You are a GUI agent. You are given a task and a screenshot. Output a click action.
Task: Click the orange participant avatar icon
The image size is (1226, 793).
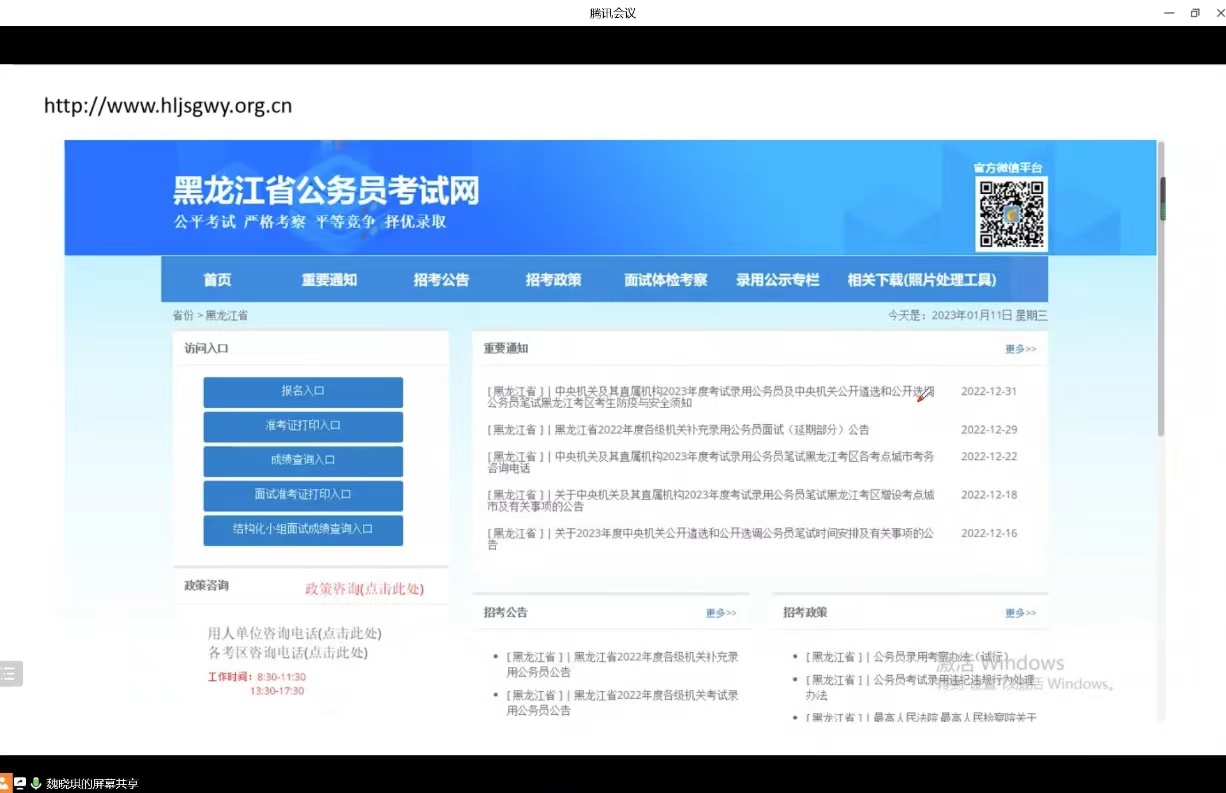(5, 783)
